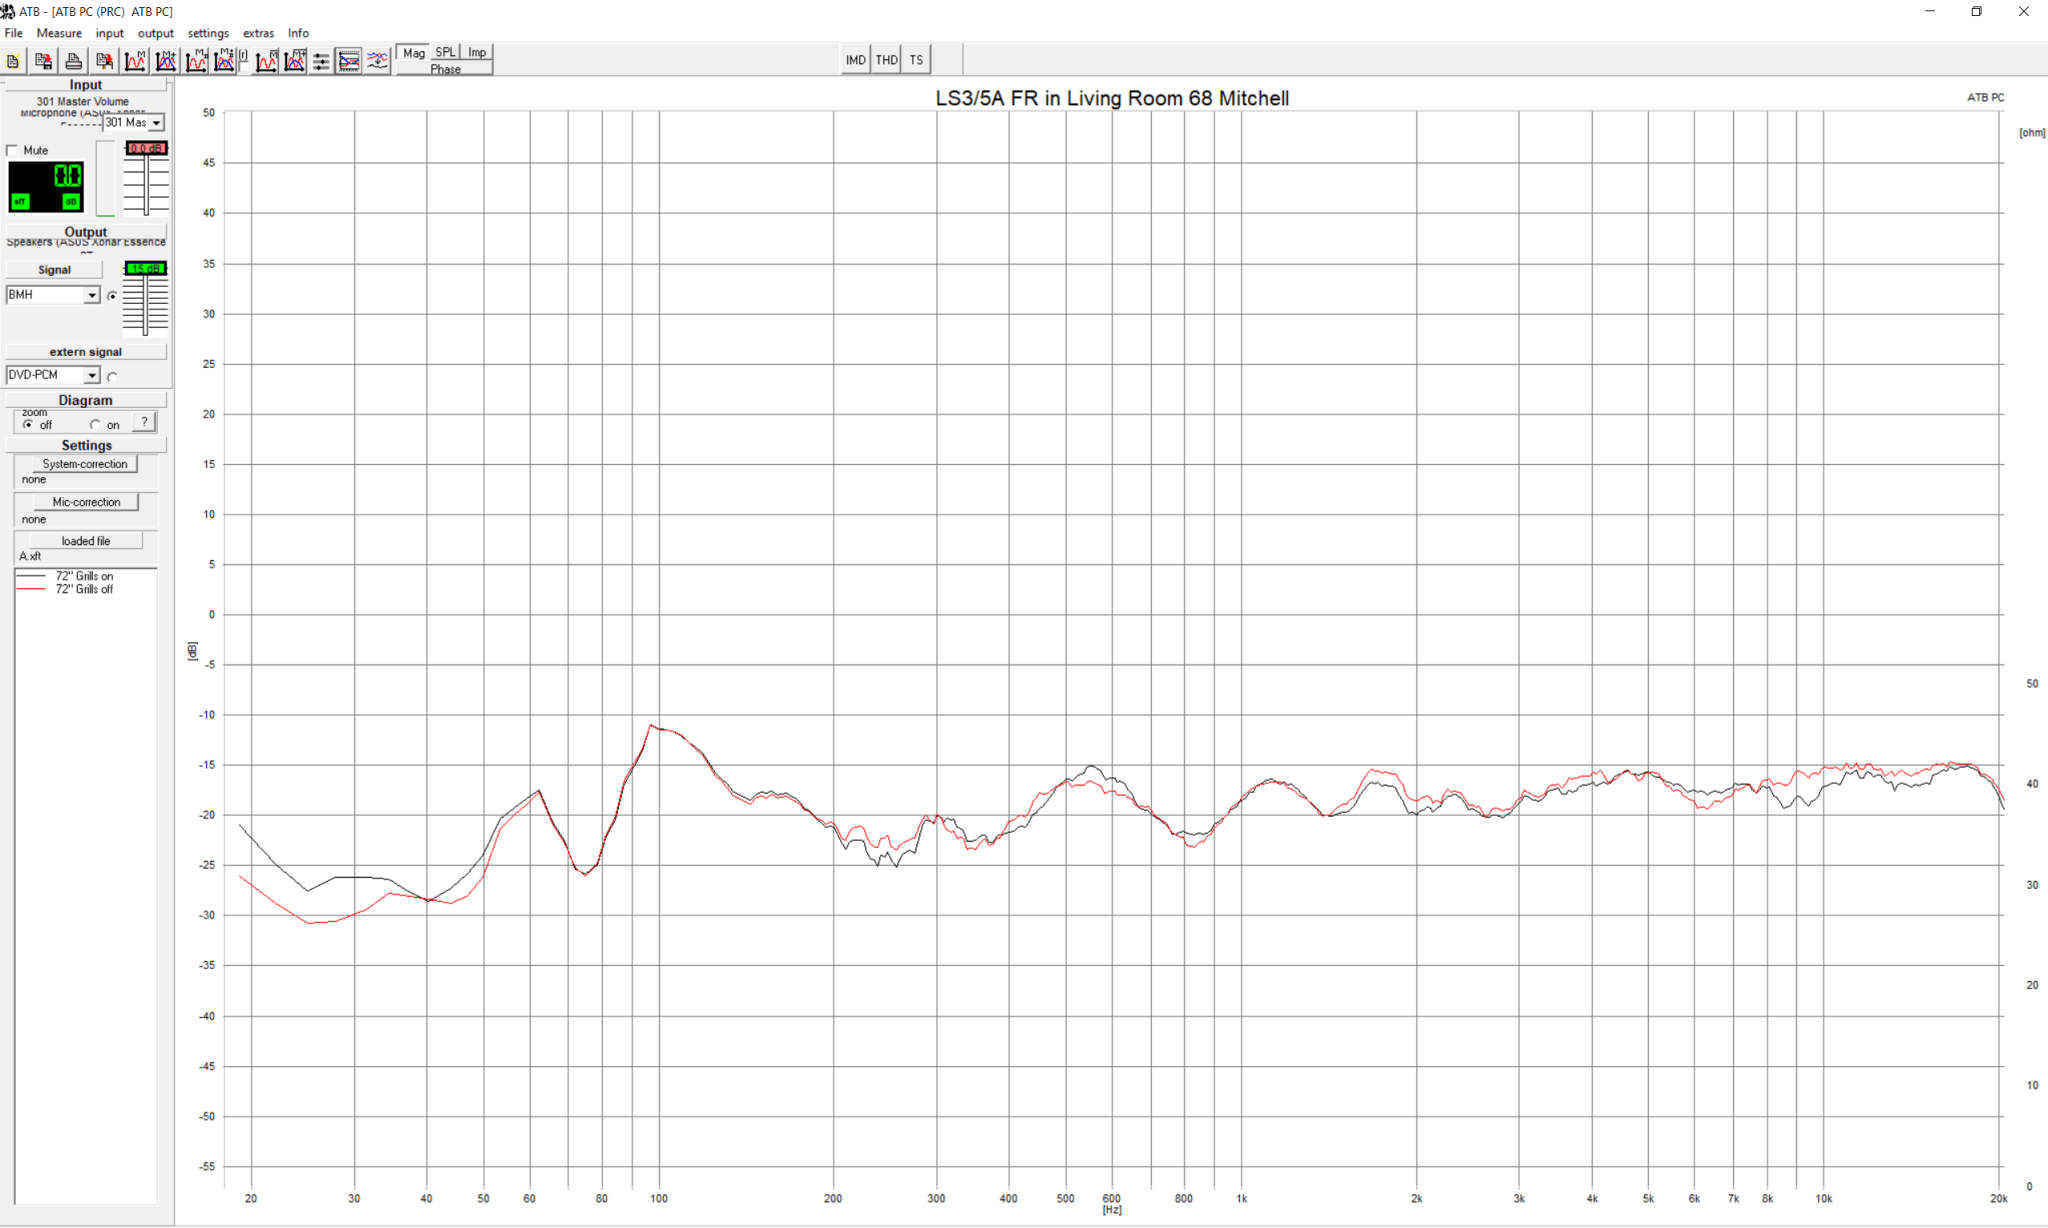Open the output menu

pyautogui.click(x=156, y=33)
